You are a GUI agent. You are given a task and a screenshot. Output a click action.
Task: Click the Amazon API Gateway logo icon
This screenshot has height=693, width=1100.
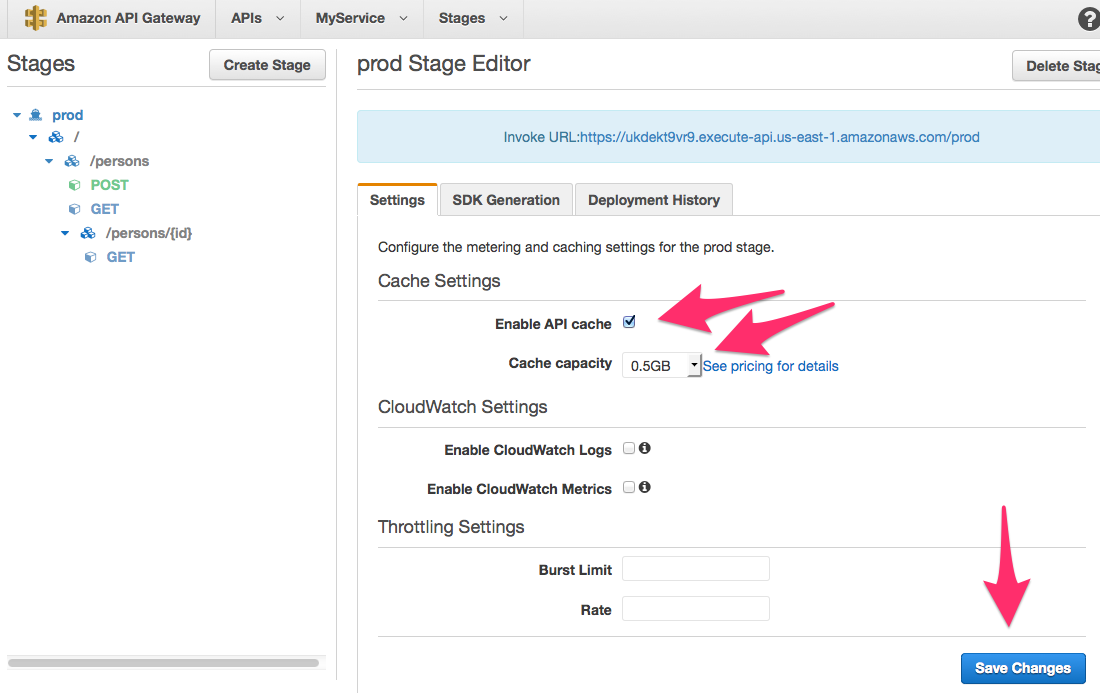point(36,18)
